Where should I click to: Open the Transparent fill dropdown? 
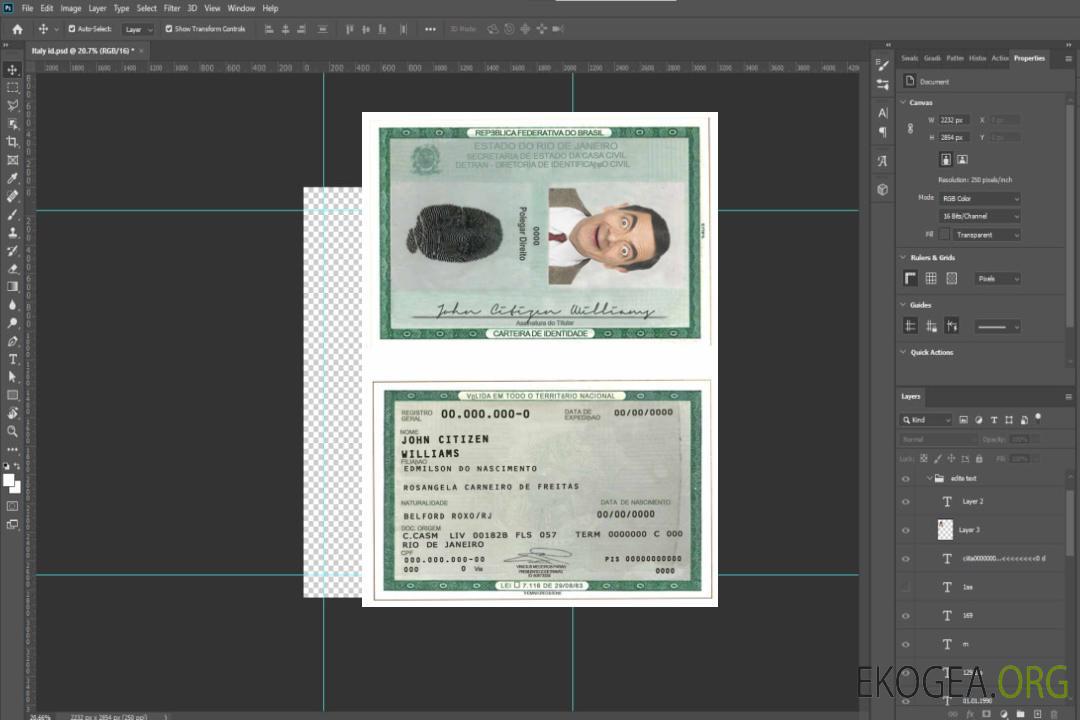pyautogui.click(x=987, y=235)
